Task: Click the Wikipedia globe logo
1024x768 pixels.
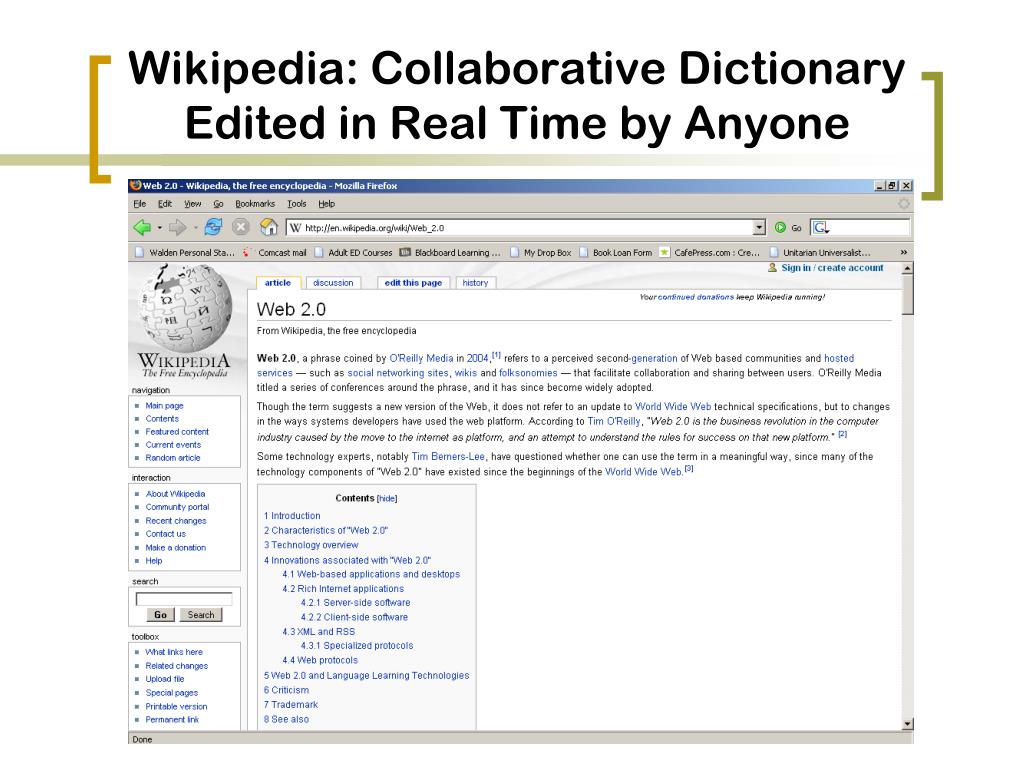Action: click(185, 309)
